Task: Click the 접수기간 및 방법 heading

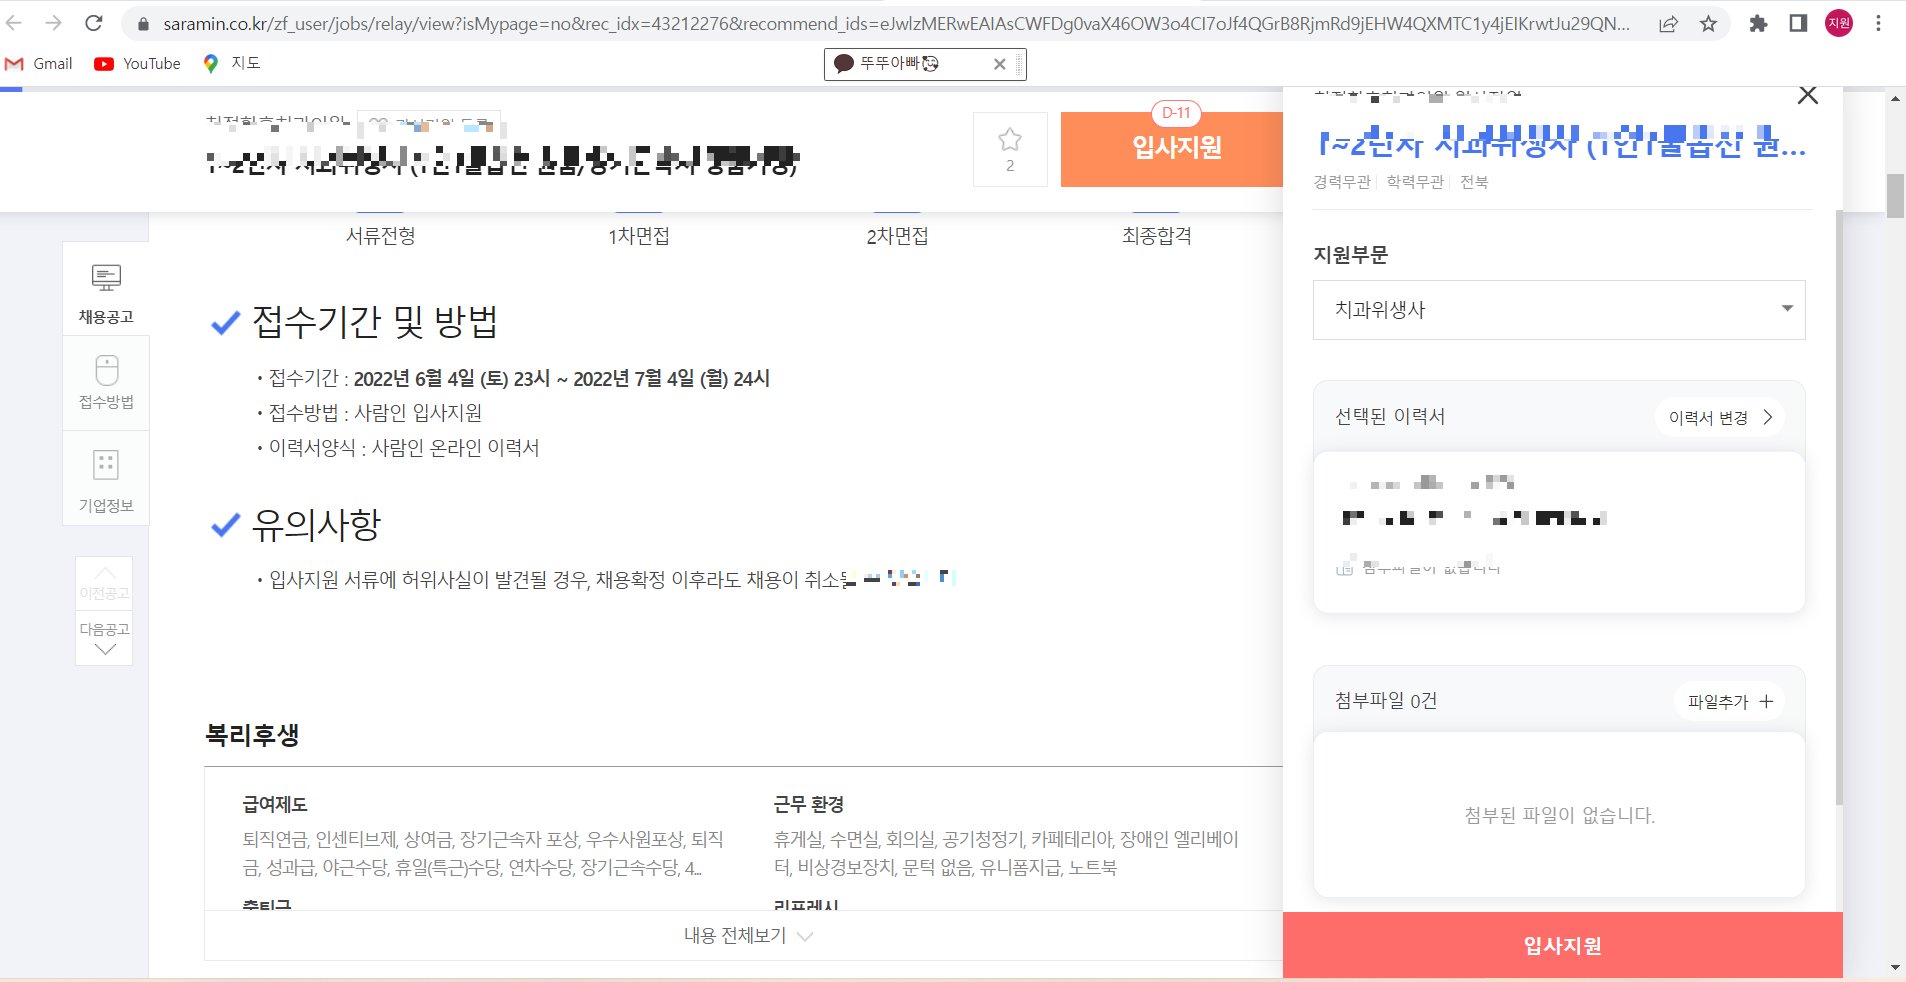Action: click(x=375, y=321)
